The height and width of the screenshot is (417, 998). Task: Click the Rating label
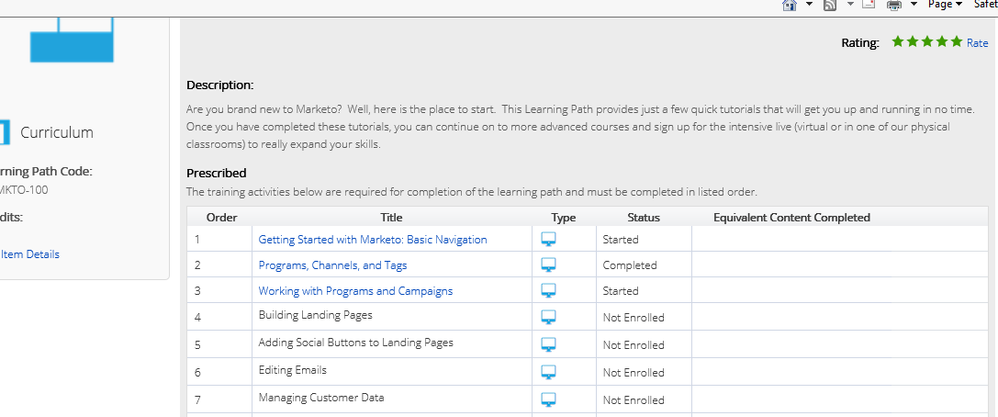(861, 43)
